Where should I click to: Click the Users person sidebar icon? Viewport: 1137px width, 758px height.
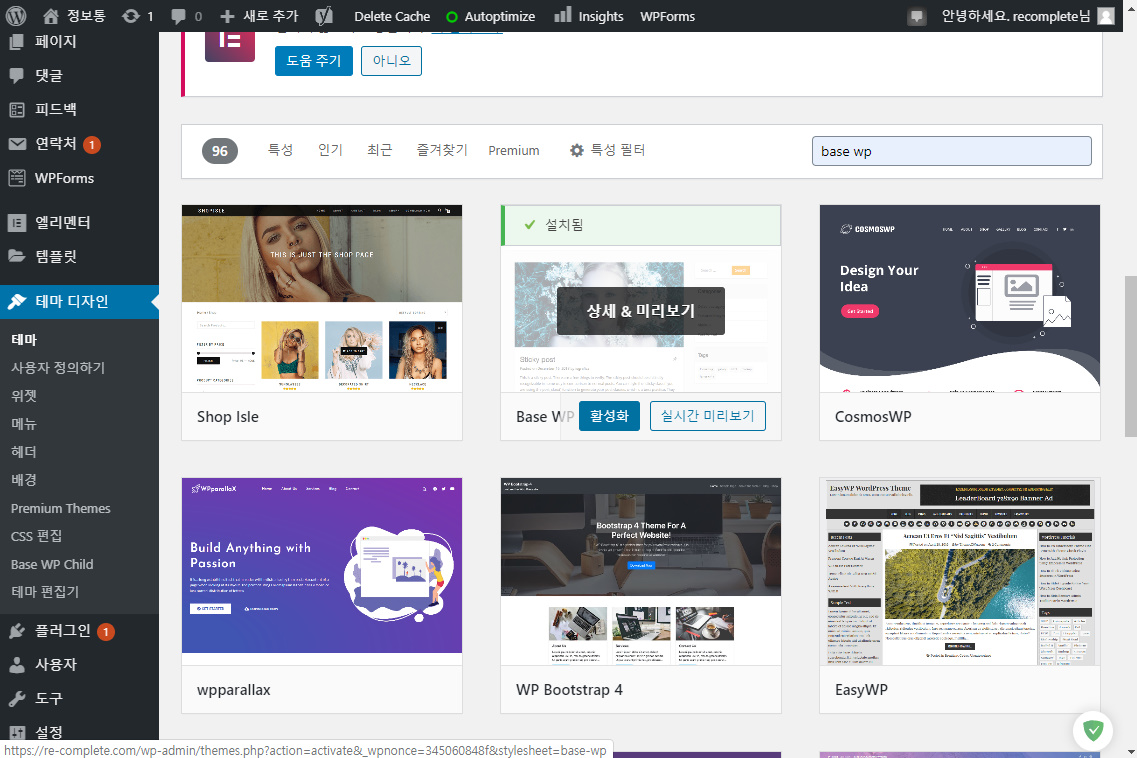coord(17,664)
